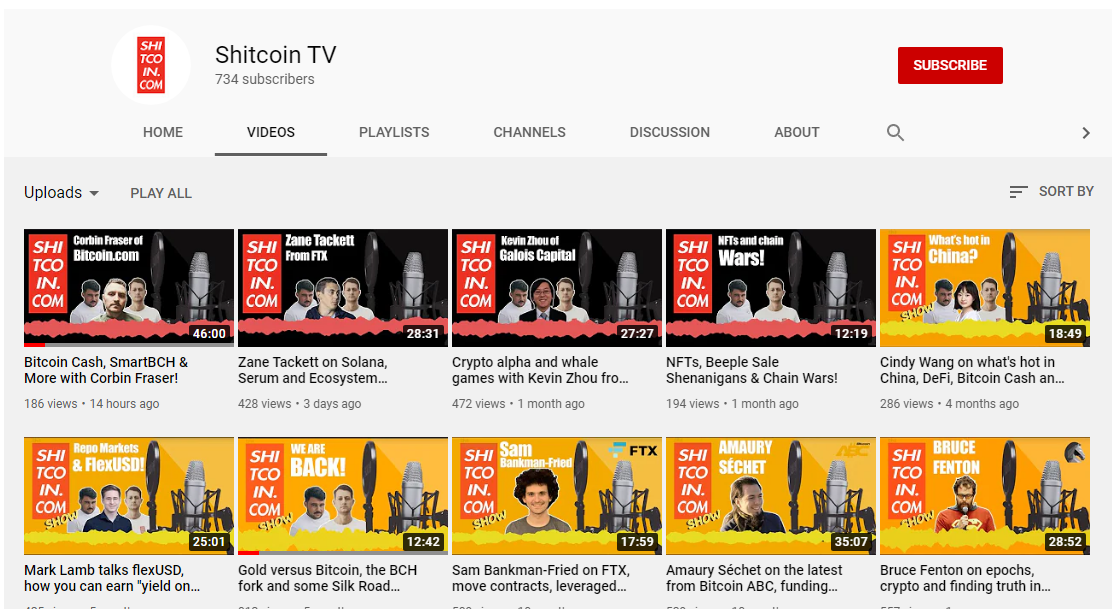This screenshot has width=1112, height=609.
Task: Open Kevin Zhou of Galois Capital thumbnail
Action: point(557,288)
